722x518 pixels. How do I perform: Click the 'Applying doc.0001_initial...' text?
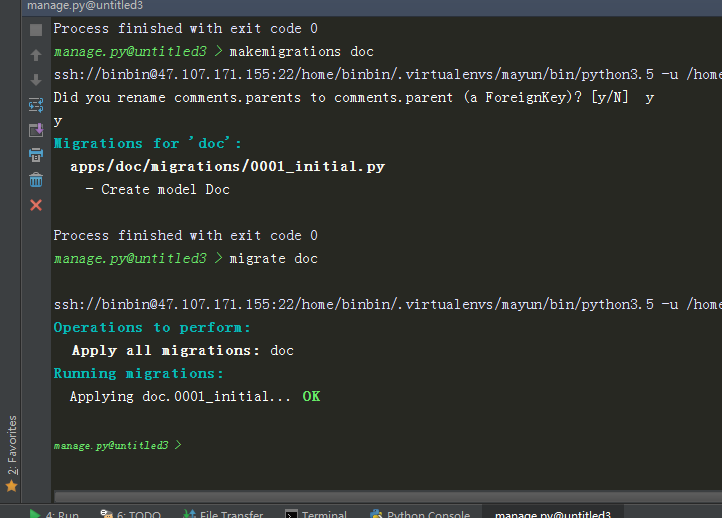point(180,396)
